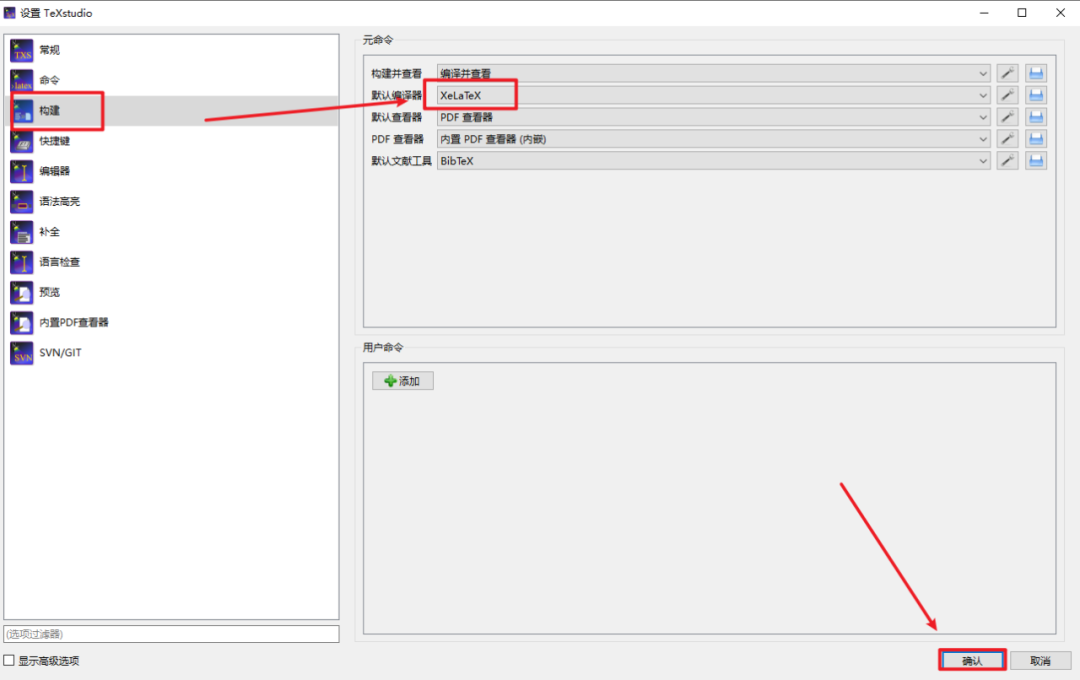Click the 常规 (General) settings icon
Viewport: 1080px width, 680px height.
pos(22,50)
